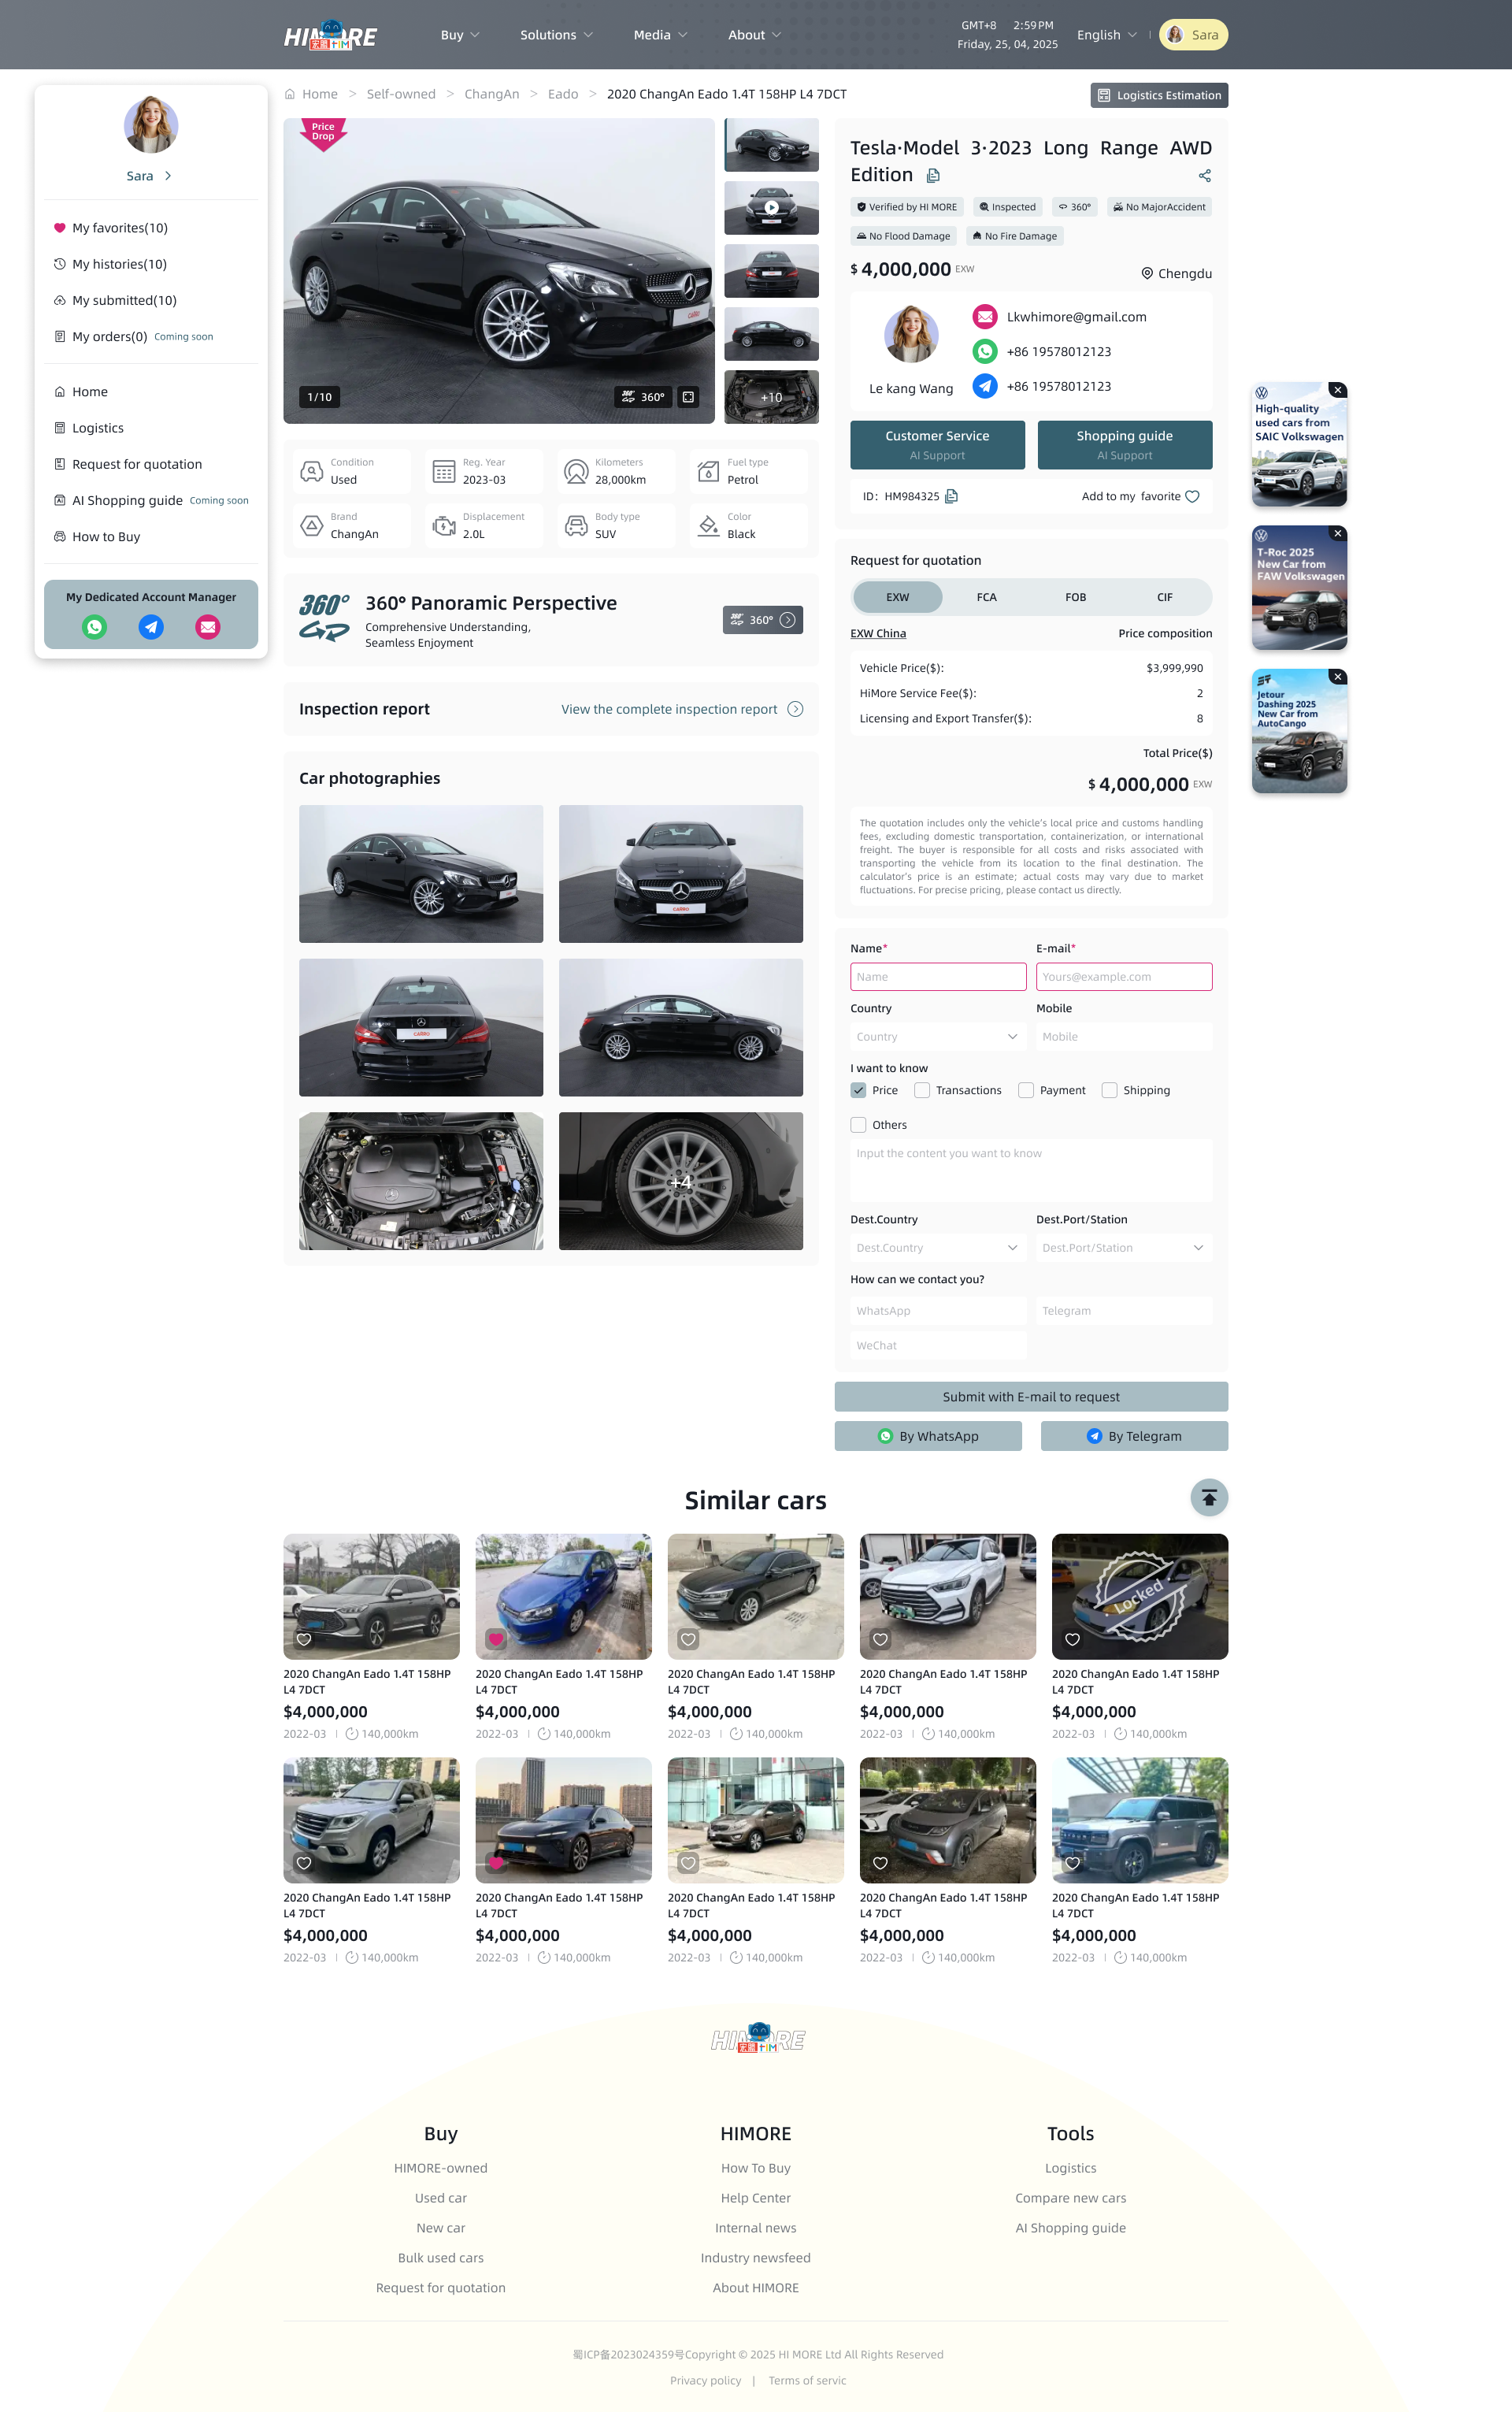Uncheck the Price checkbox

click(858, 1090)
